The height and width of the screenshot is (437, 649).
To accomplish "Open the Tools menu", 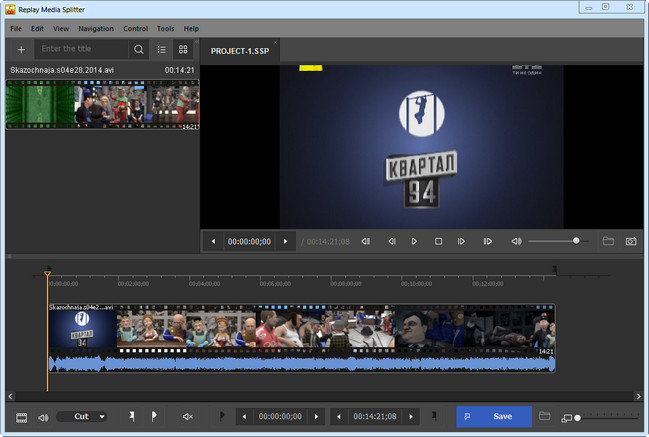I will 166,29.
